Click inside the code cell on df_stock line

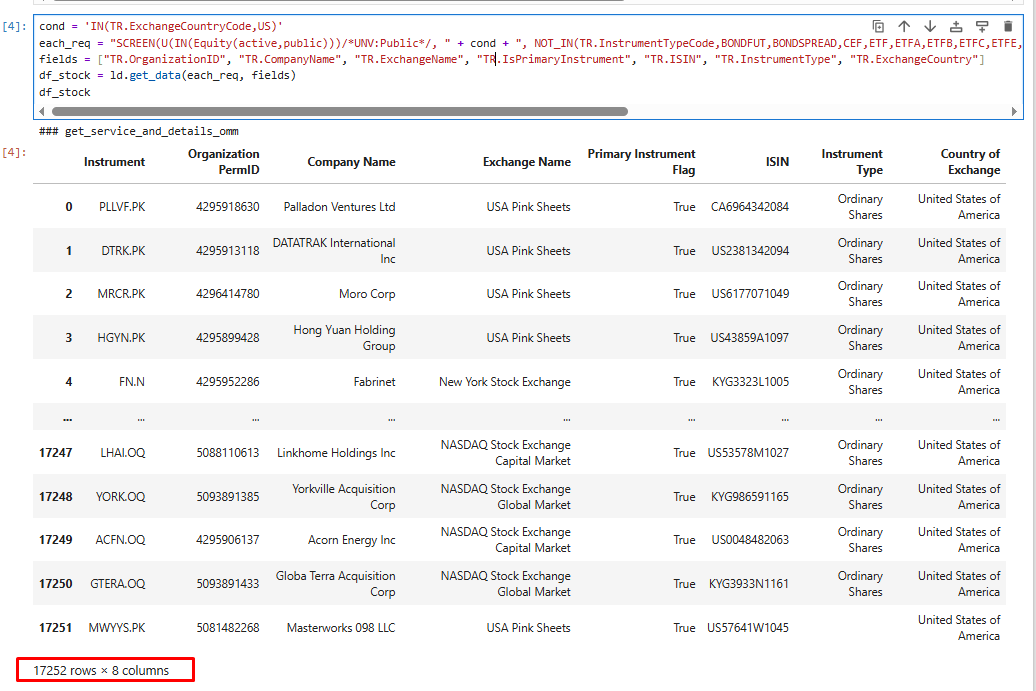coord(65,92)
